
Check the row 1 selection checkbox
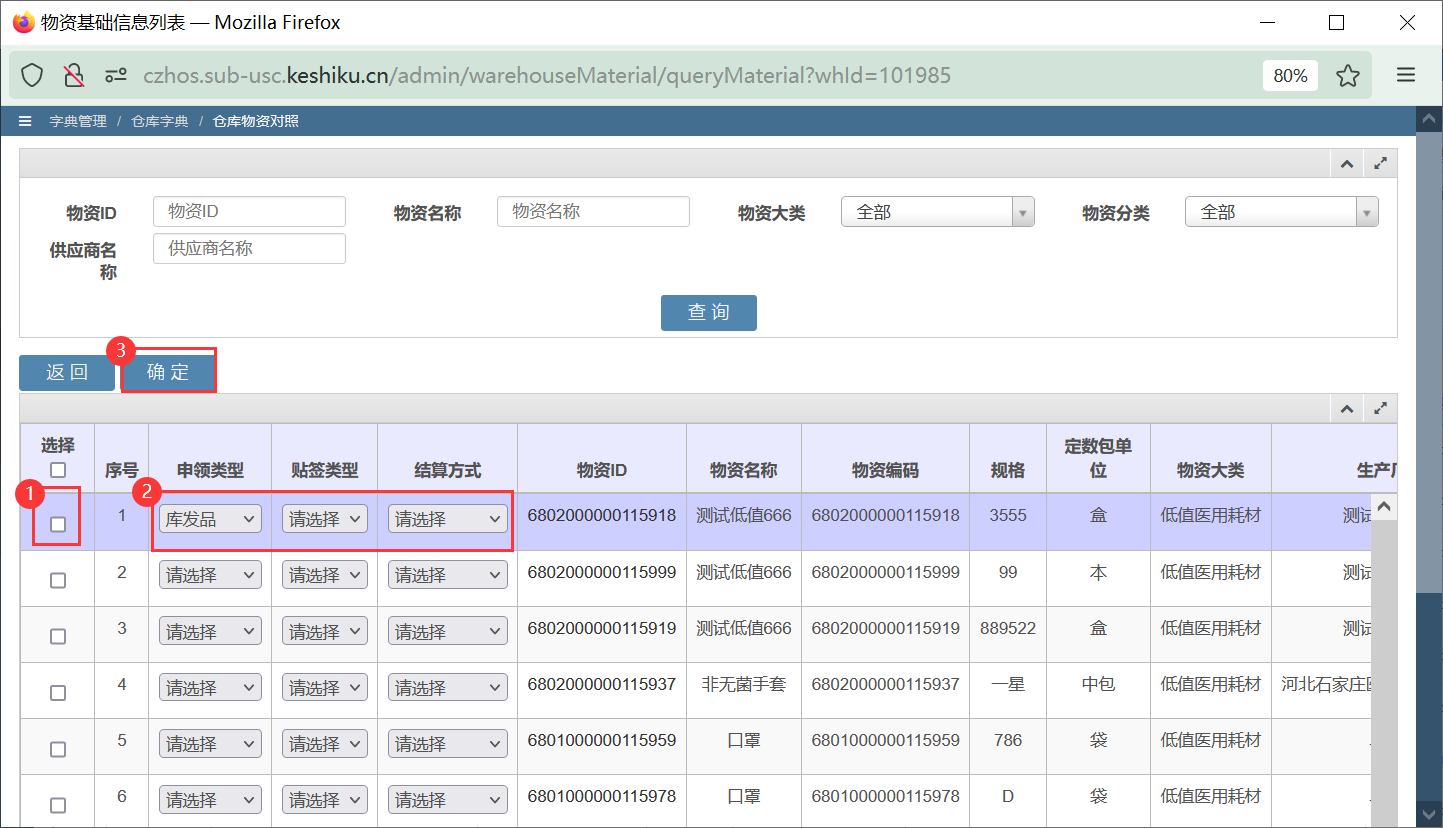58,524
